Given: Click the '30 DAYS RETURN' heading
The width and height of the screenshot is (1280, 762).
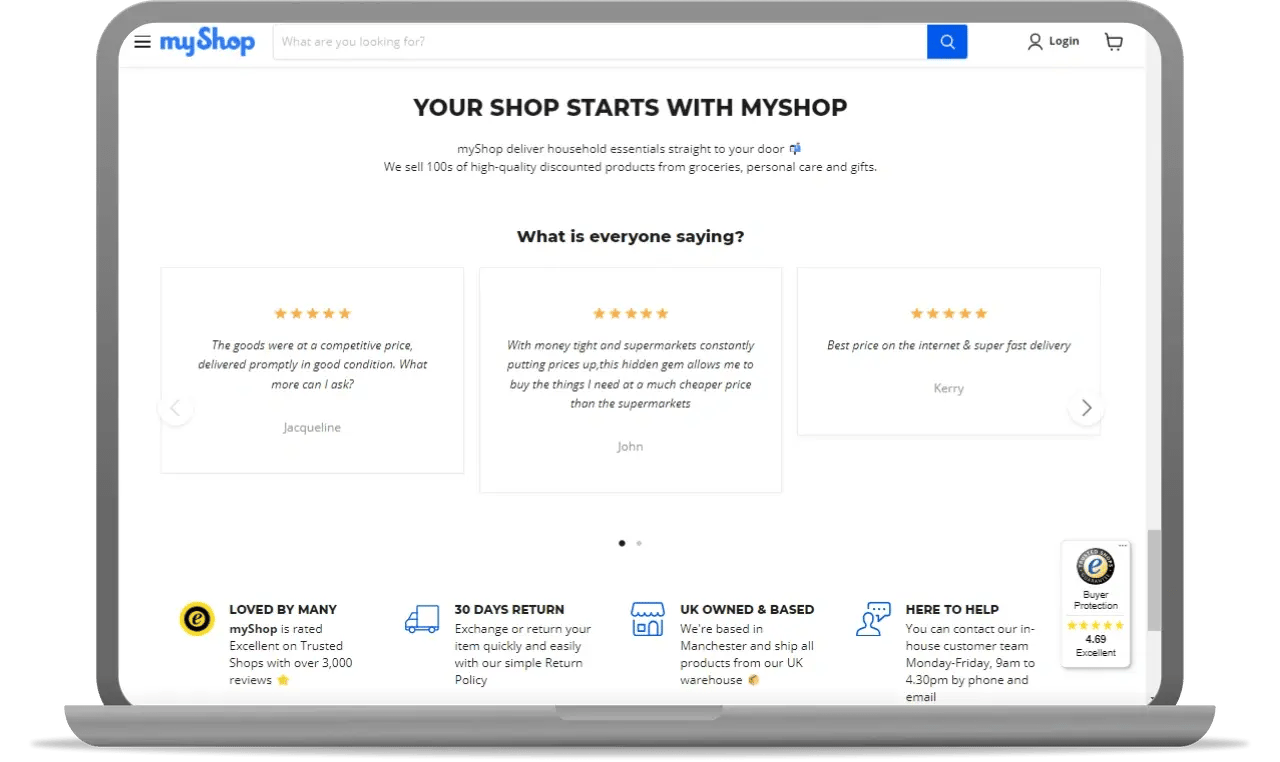Looking at the screenshot, I should pyautogui.click(x=509, y=609).
